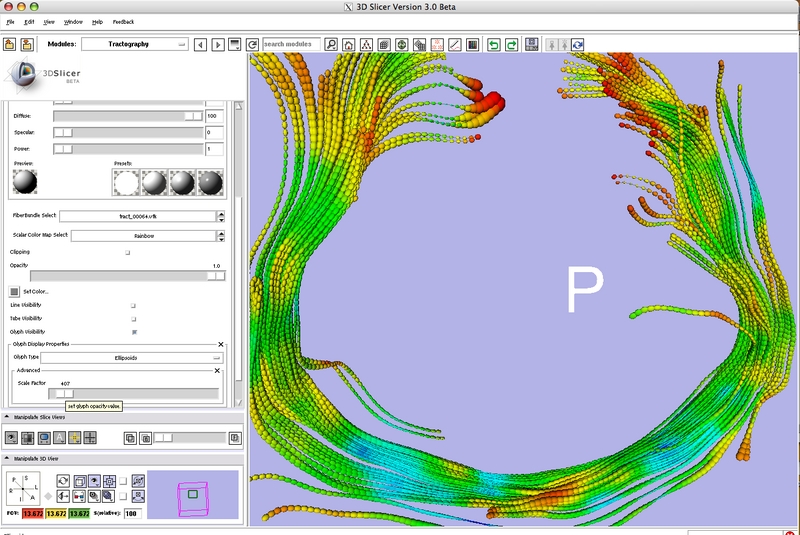Click the Opacity slider track
This screenshot has height=535, width=800.
[120, 276]
